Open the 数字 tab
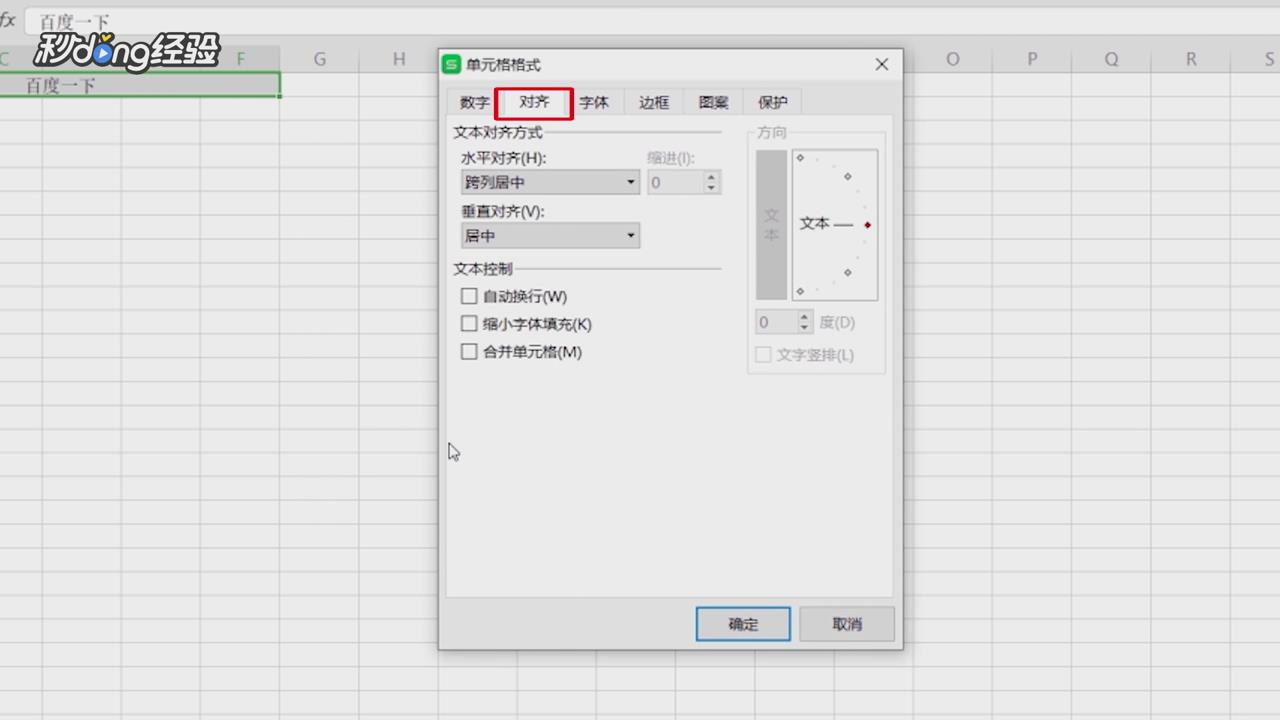1280x720 pixels. 475,102
